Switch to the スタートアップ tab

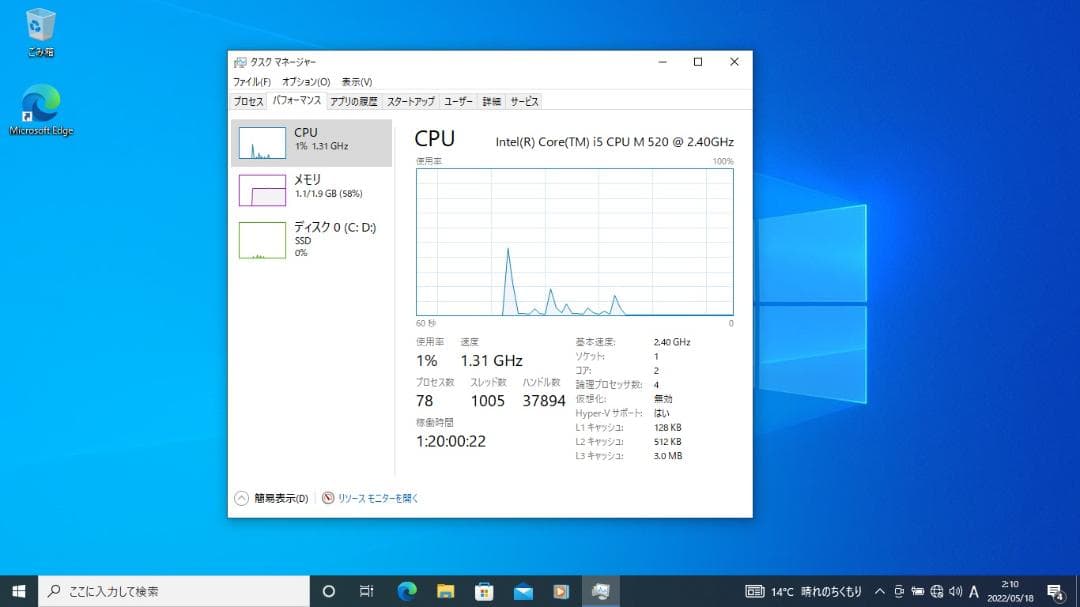point(410,101)
